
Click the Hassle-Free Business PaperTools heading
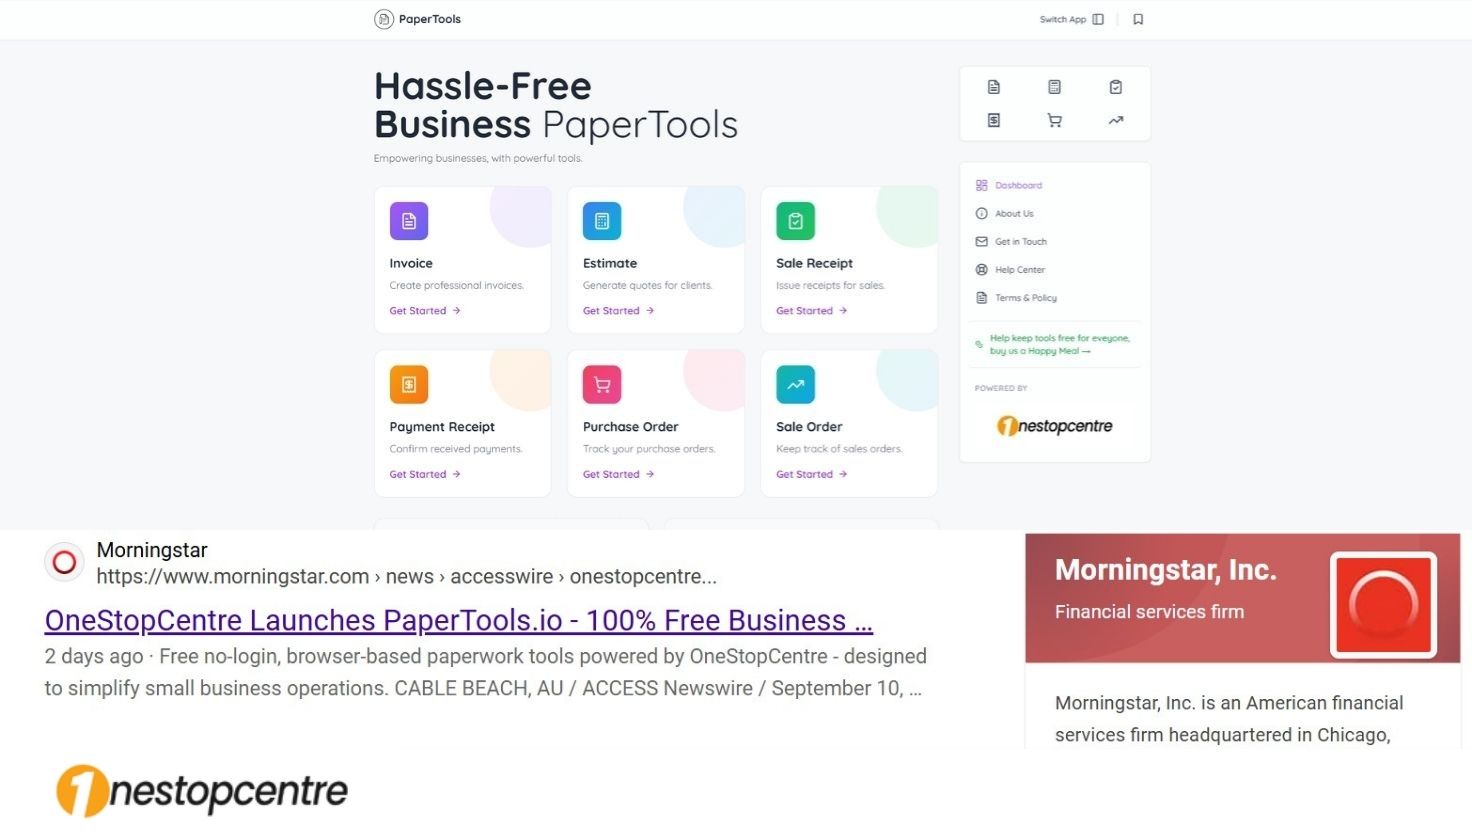[x=556, y=105]
